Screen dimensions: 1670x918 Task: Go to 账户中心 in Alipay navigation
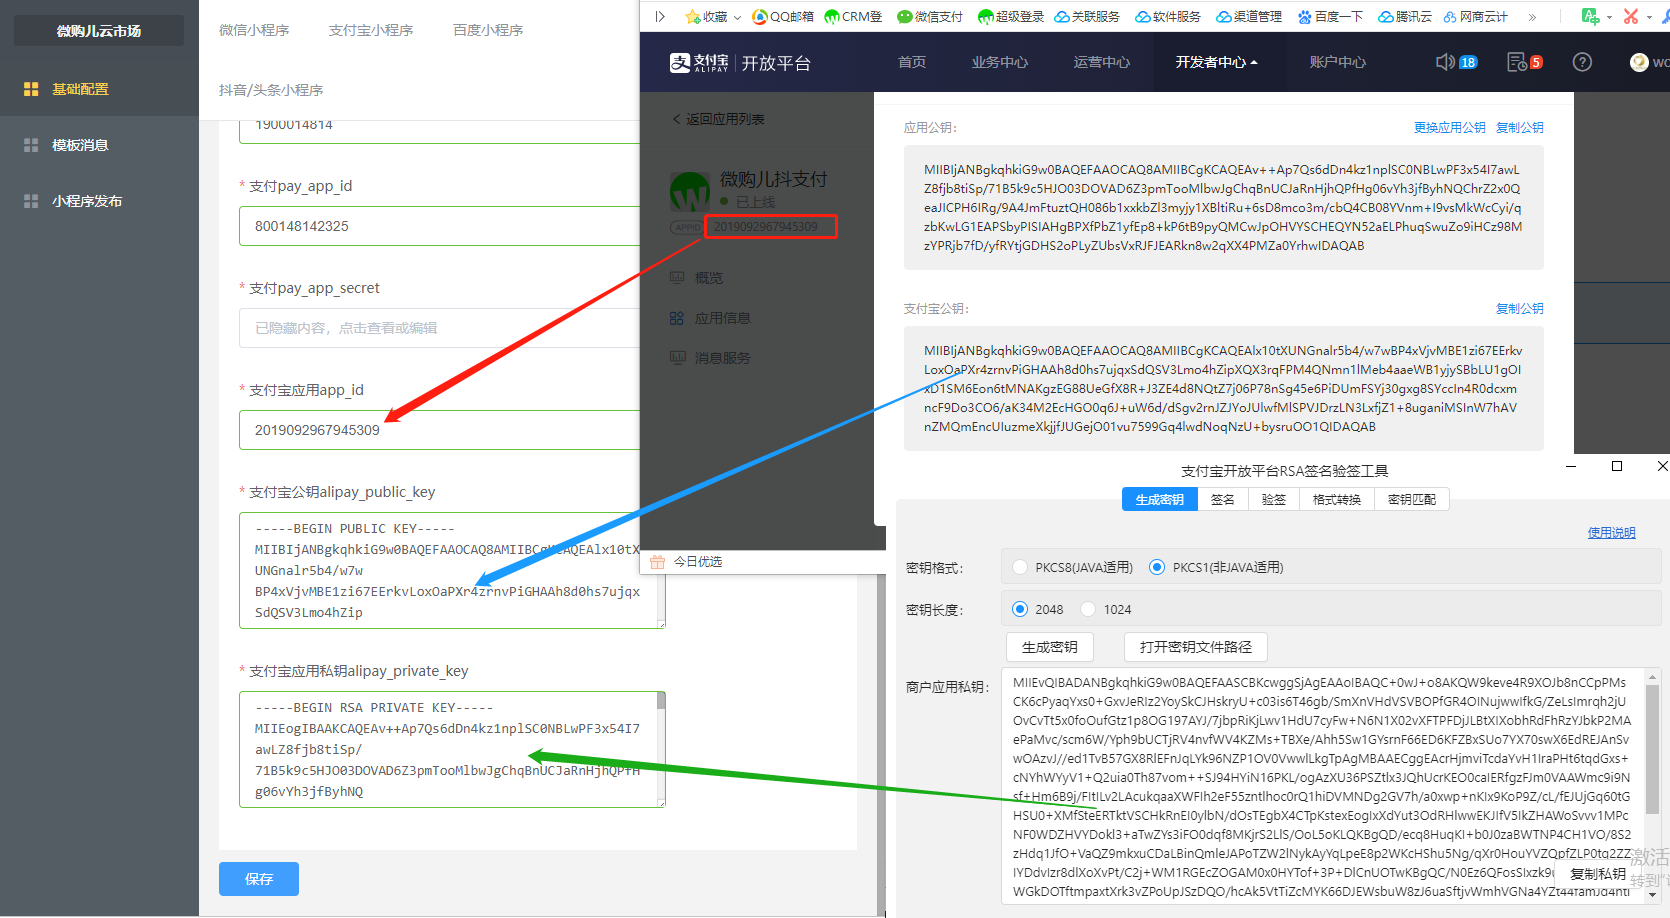[x=1338, y=62]
